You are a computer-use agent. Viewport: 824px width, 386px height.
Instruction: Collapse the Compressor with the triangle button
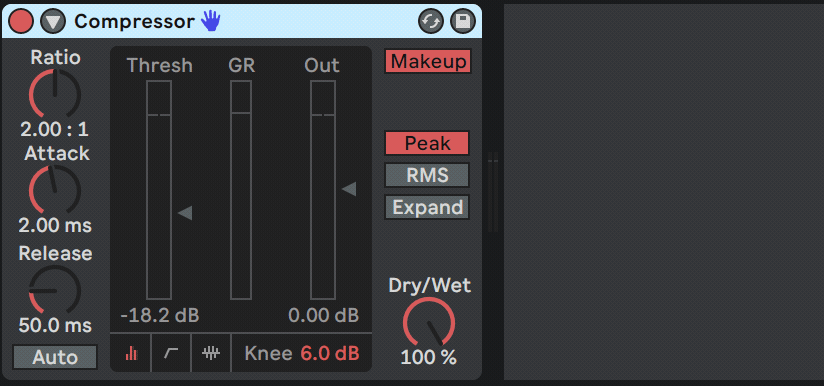pos(53,21)
